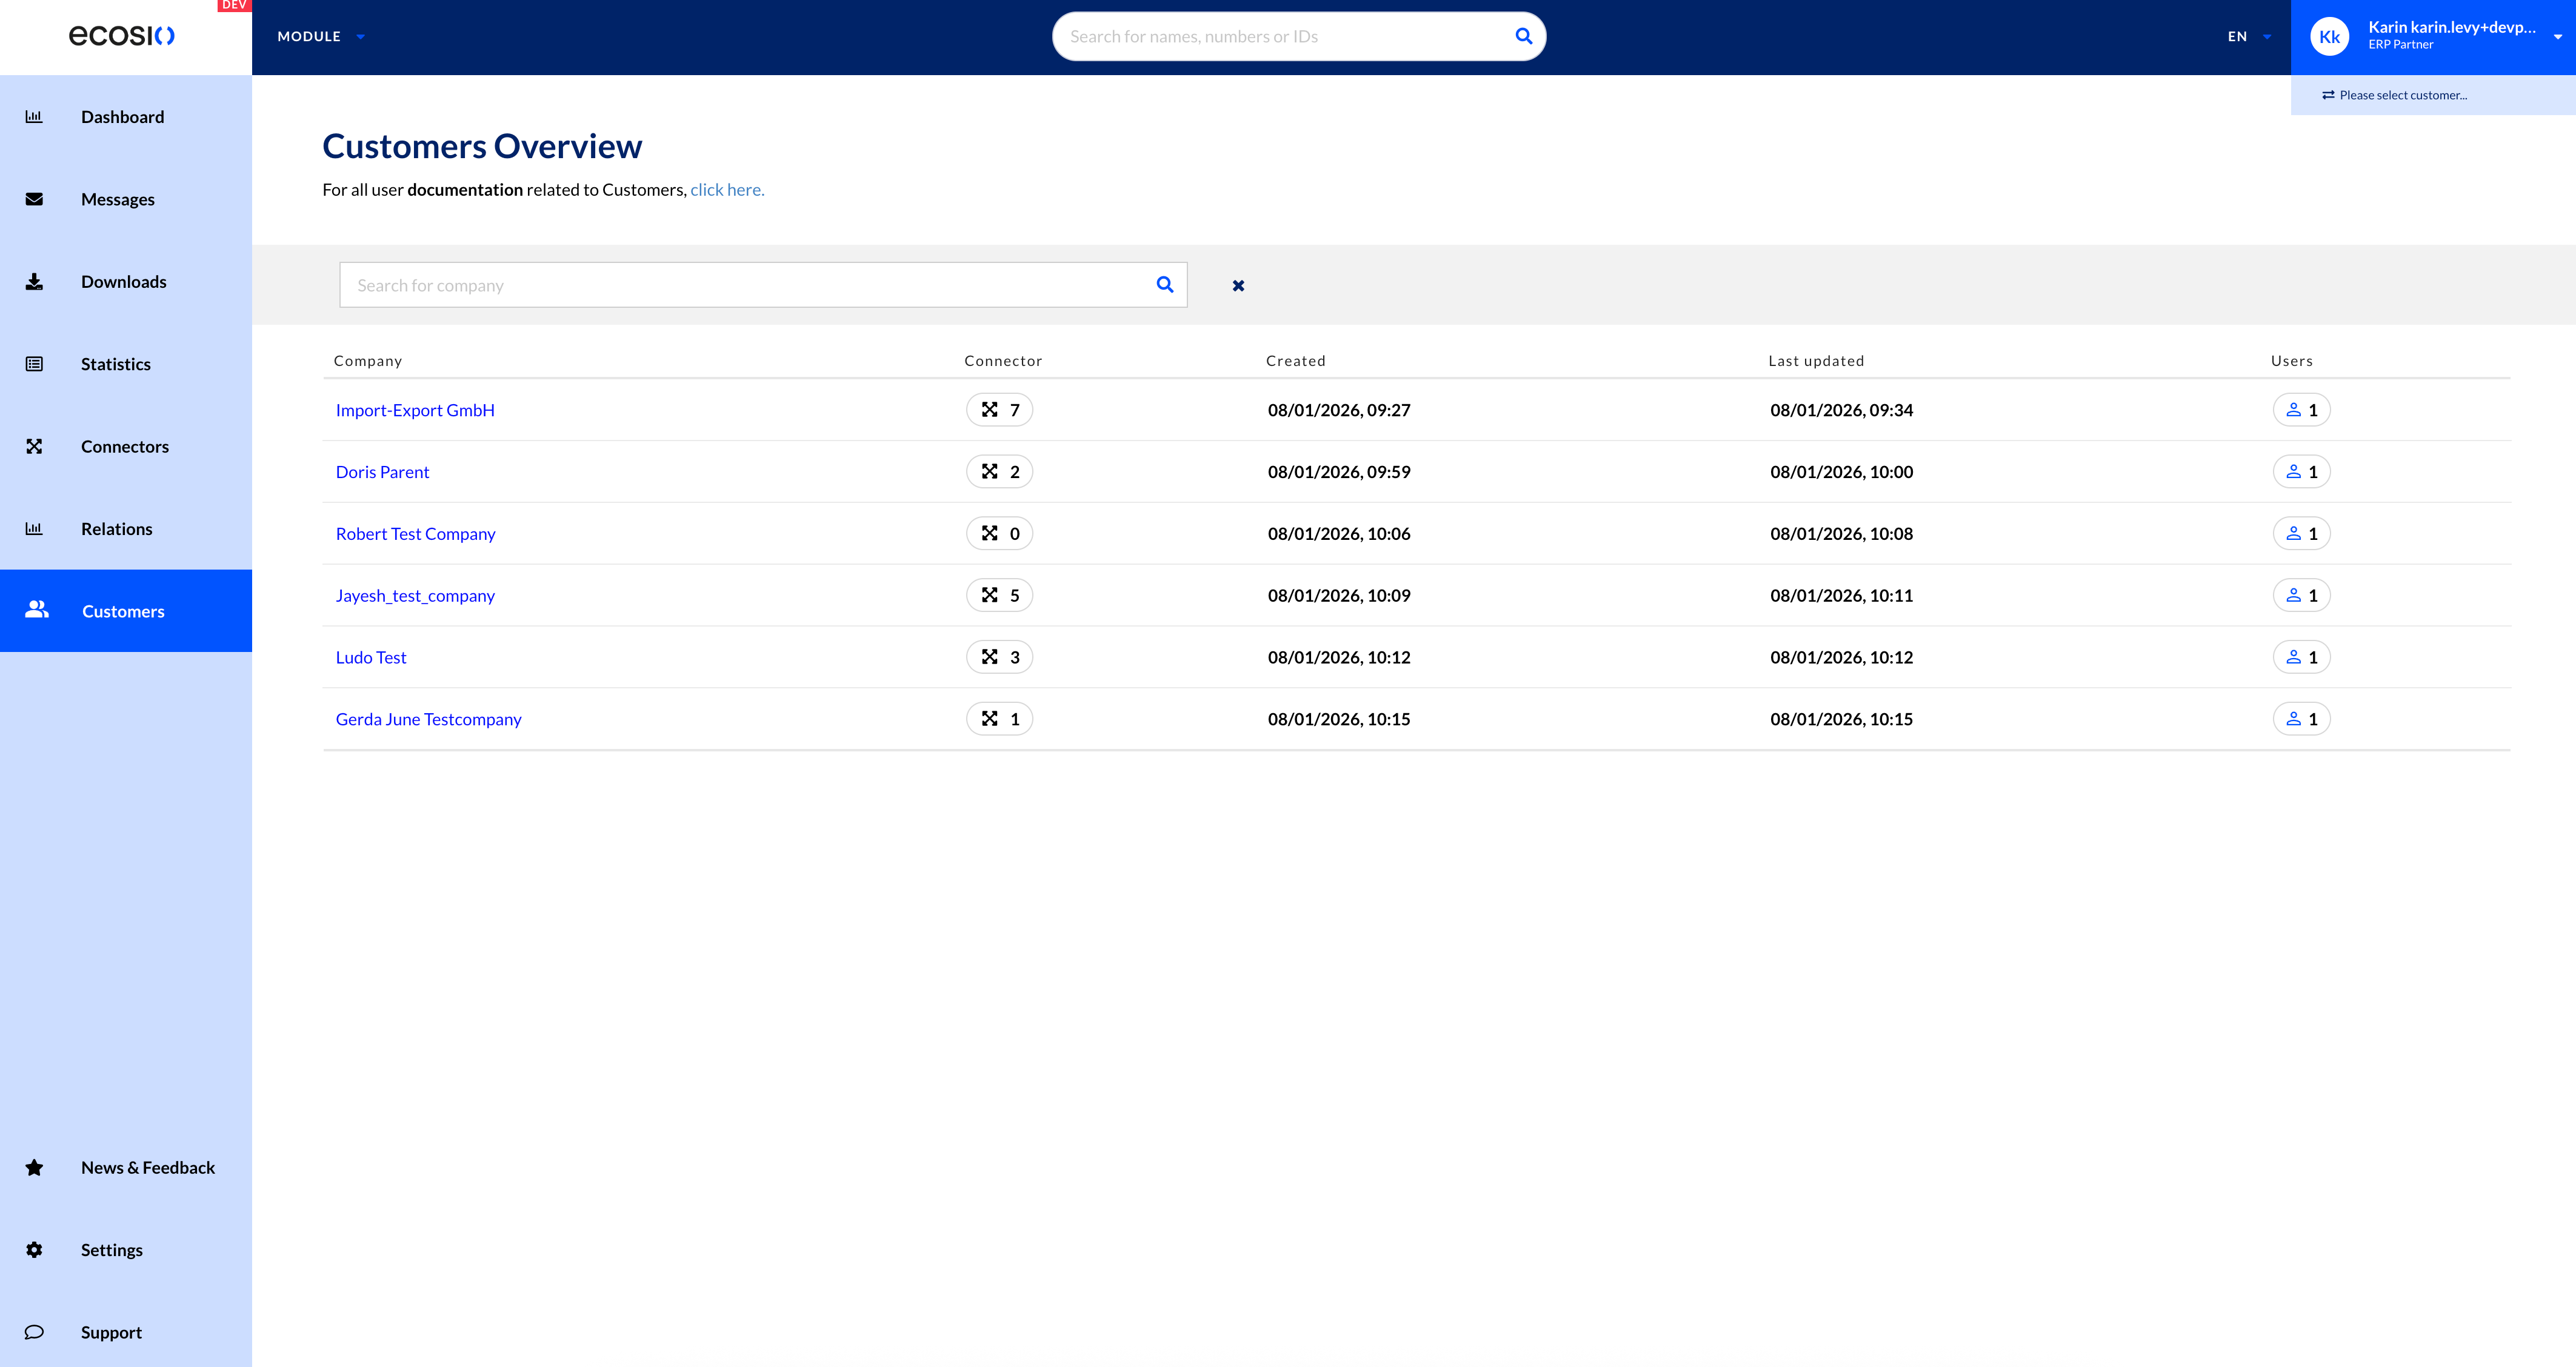Open Connectors in the sidebar
Image resolution: width=2576 pixels, height=1367 pixels.
[124, 447]
